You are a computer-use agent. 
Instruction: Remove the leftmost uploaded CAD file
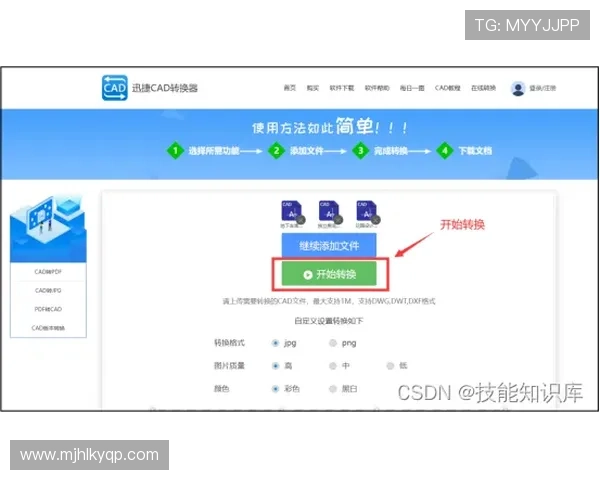click(x=301, y=220)
